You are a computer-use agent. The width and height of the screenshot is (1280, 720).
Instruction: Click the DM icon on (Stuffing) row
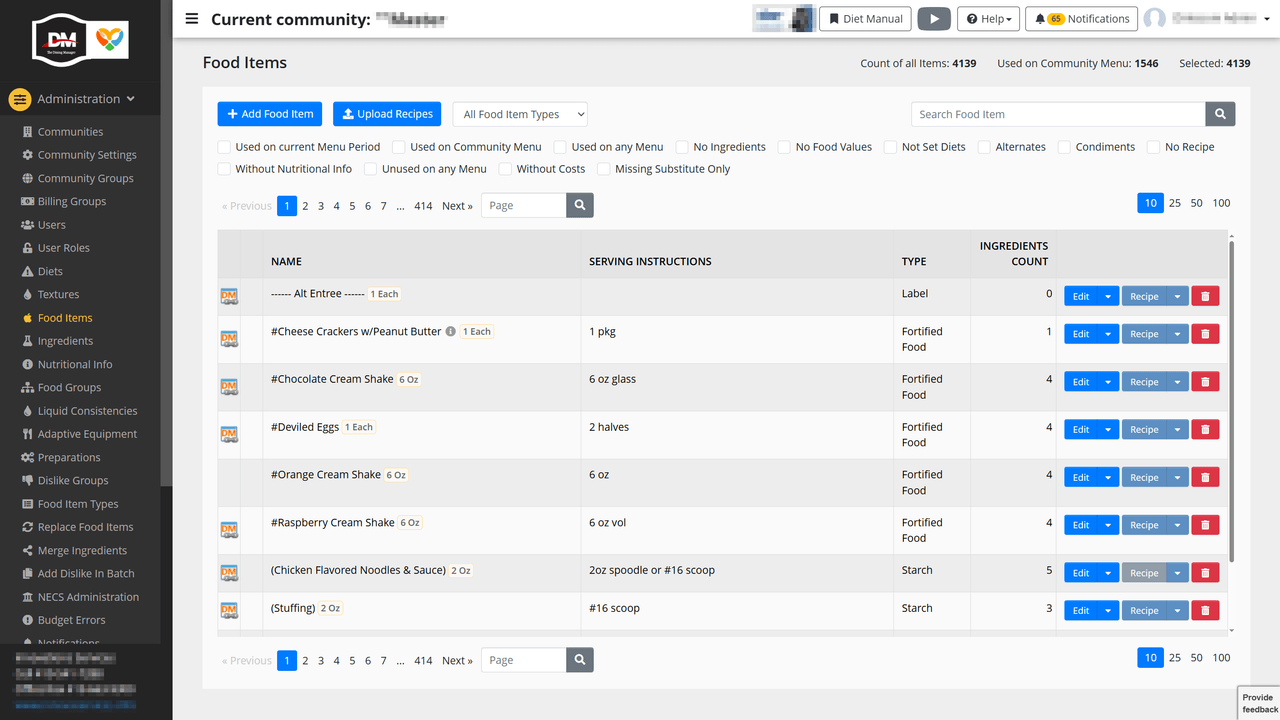point(229,610)
